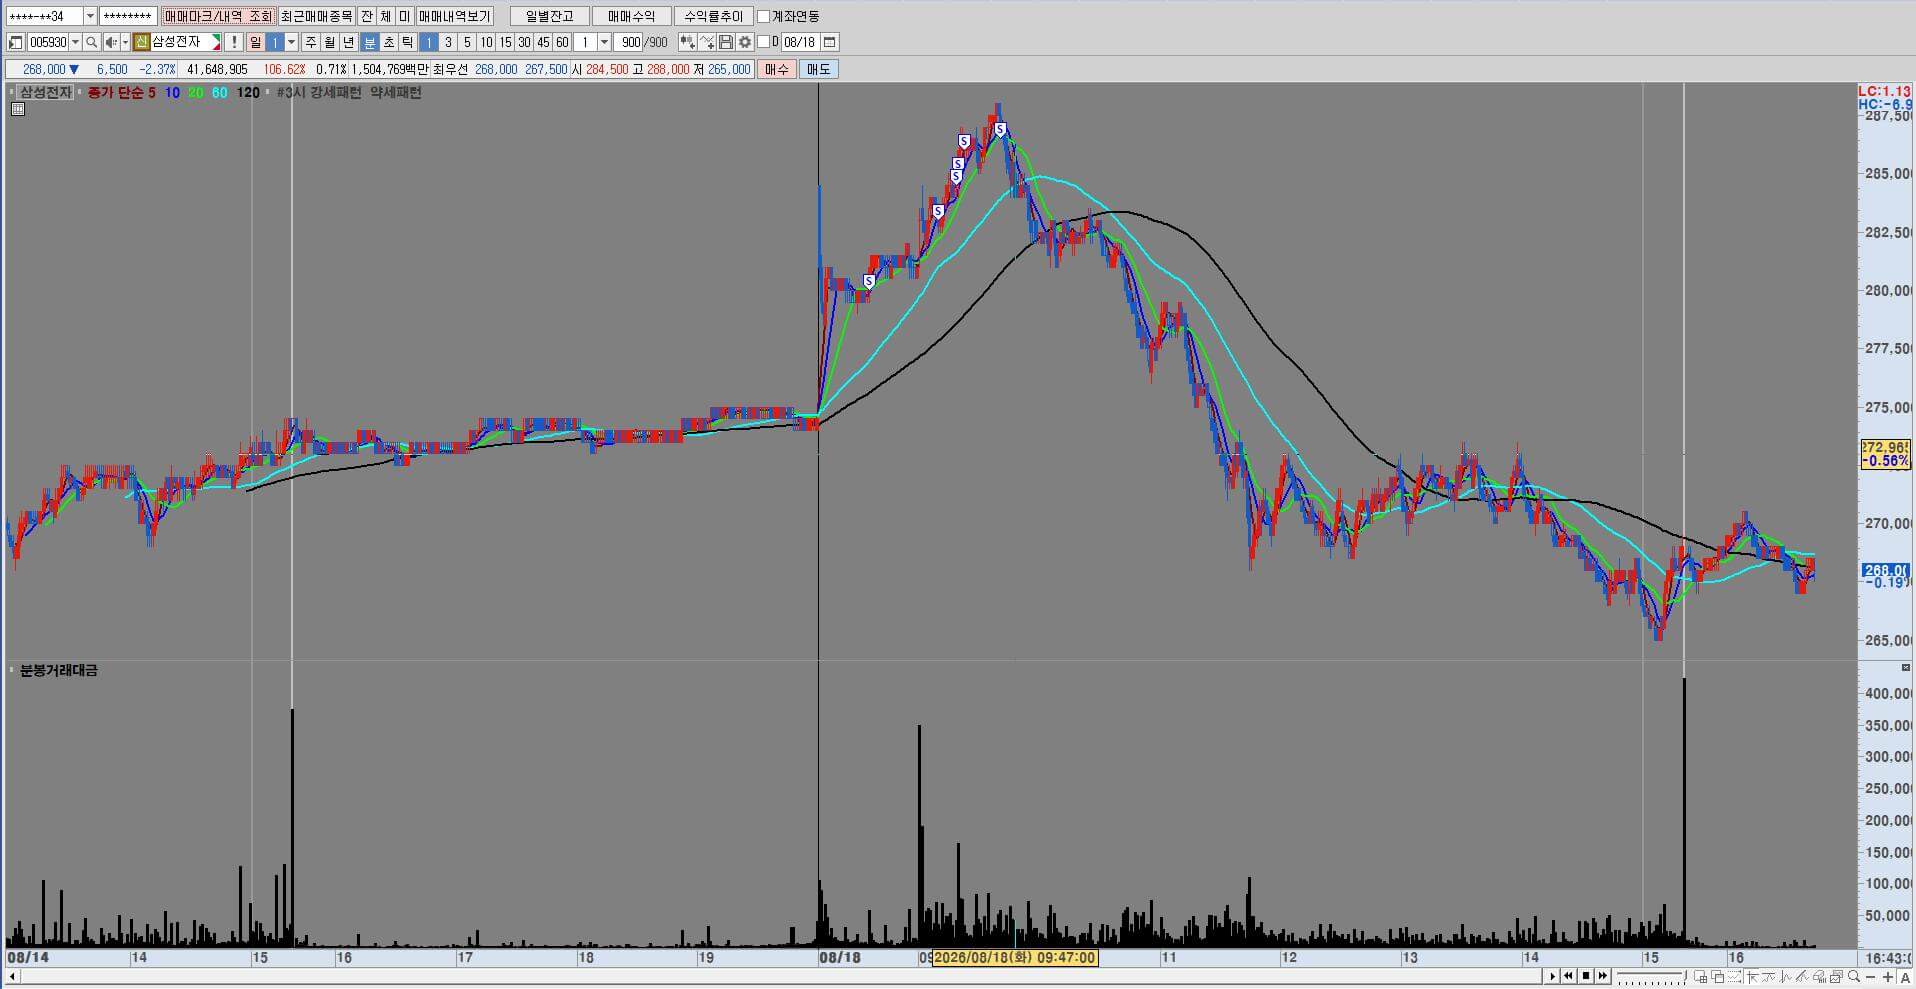Viewport: 1916px width, 989px height.
Task: Click the speaker sound icon in toolbar
Action: (x=111, y=42)
